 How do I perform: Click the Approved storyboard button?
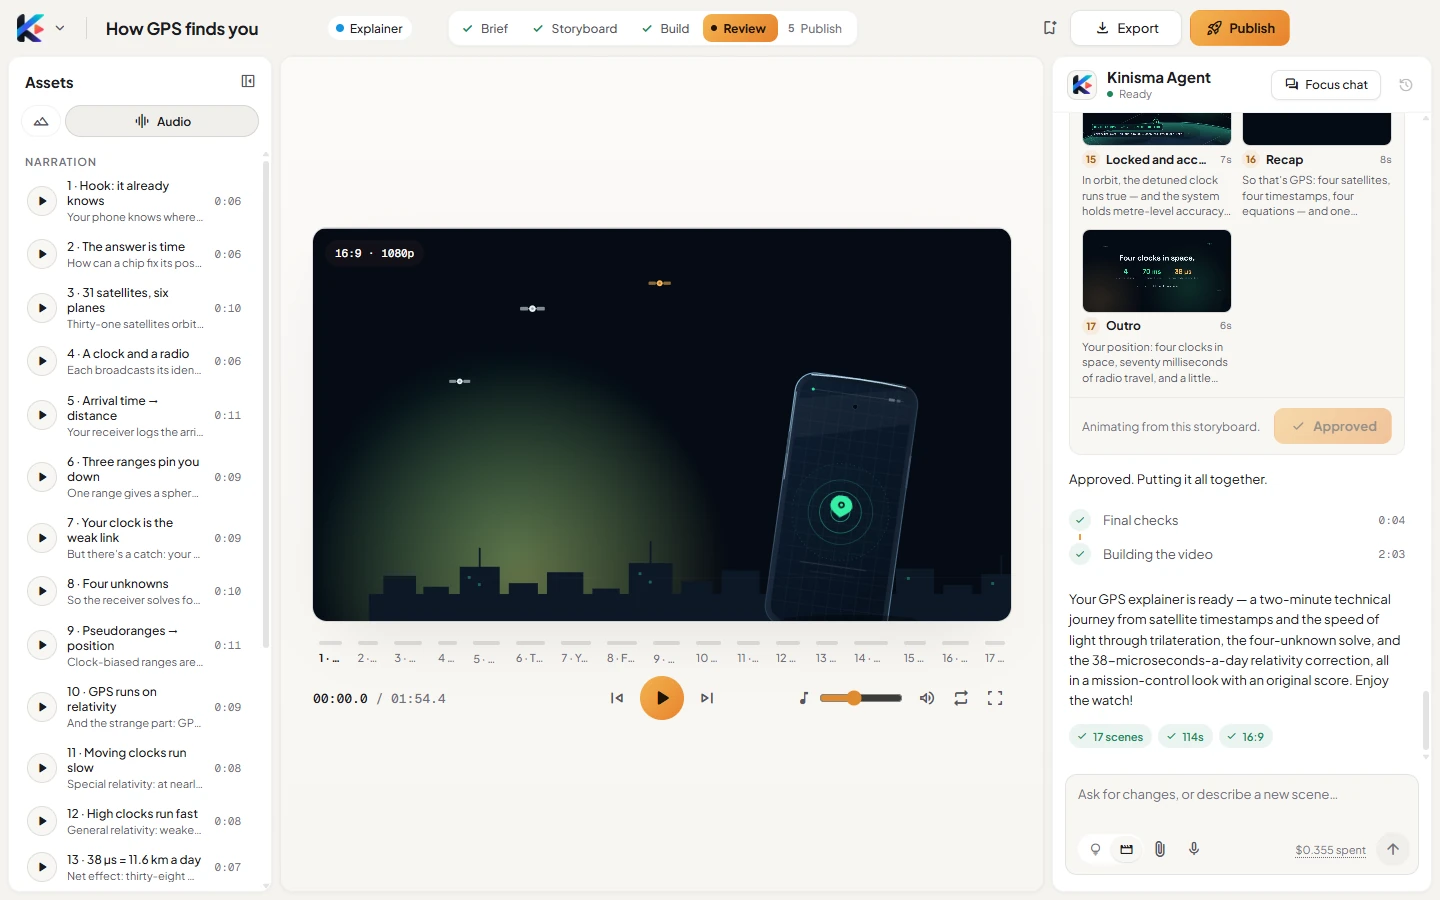tap(1333, 426)
